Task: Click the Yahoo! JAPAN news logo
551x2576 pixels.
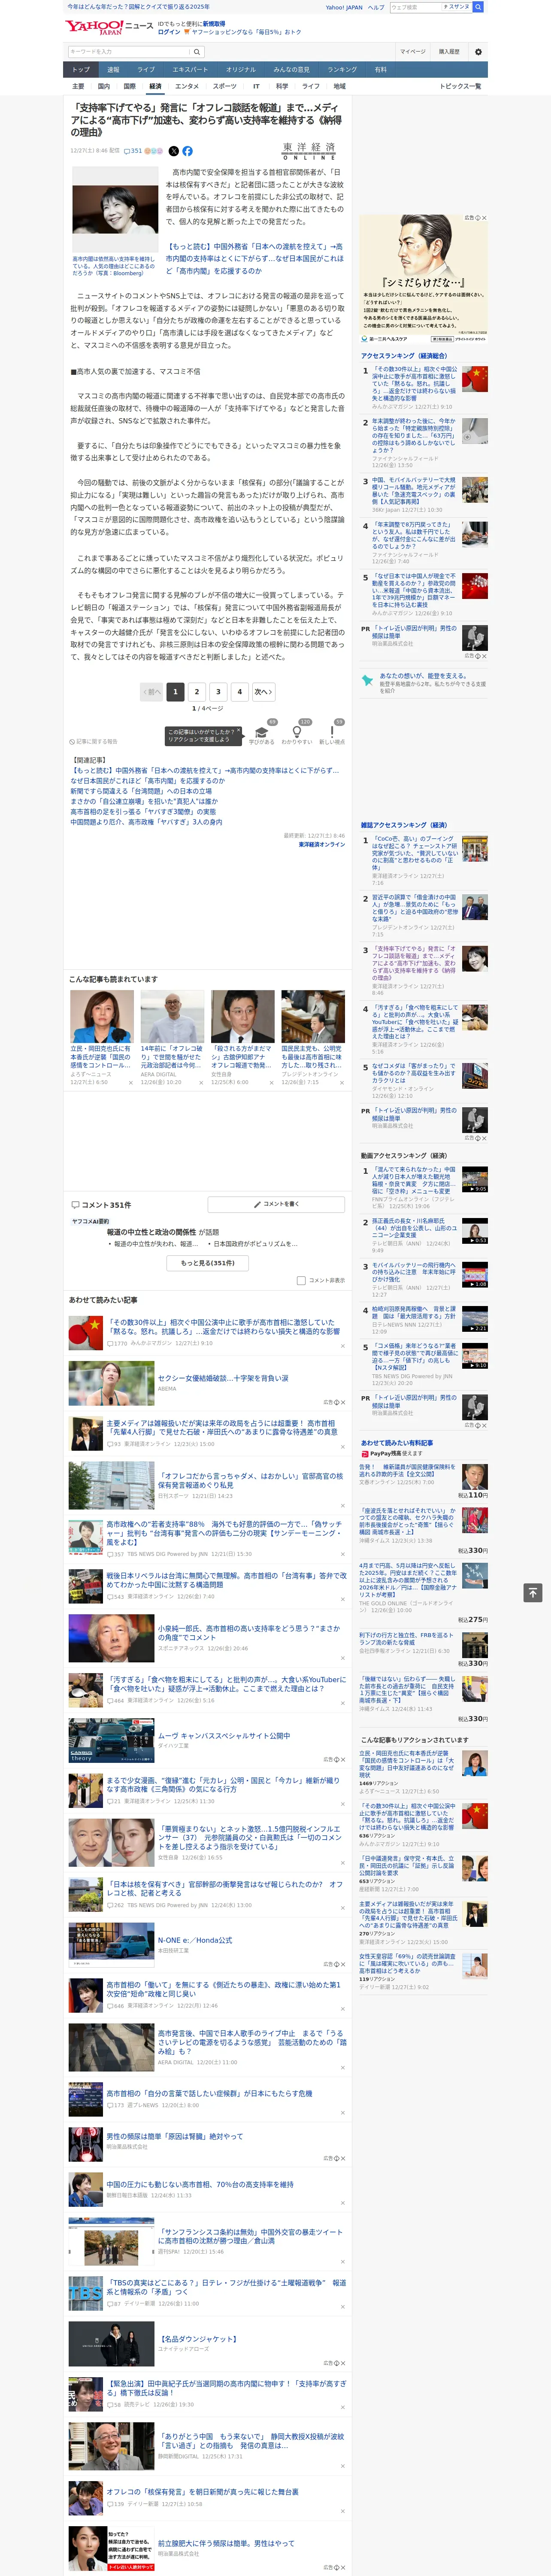Action: pyautogui.click(x=109, y=27)
